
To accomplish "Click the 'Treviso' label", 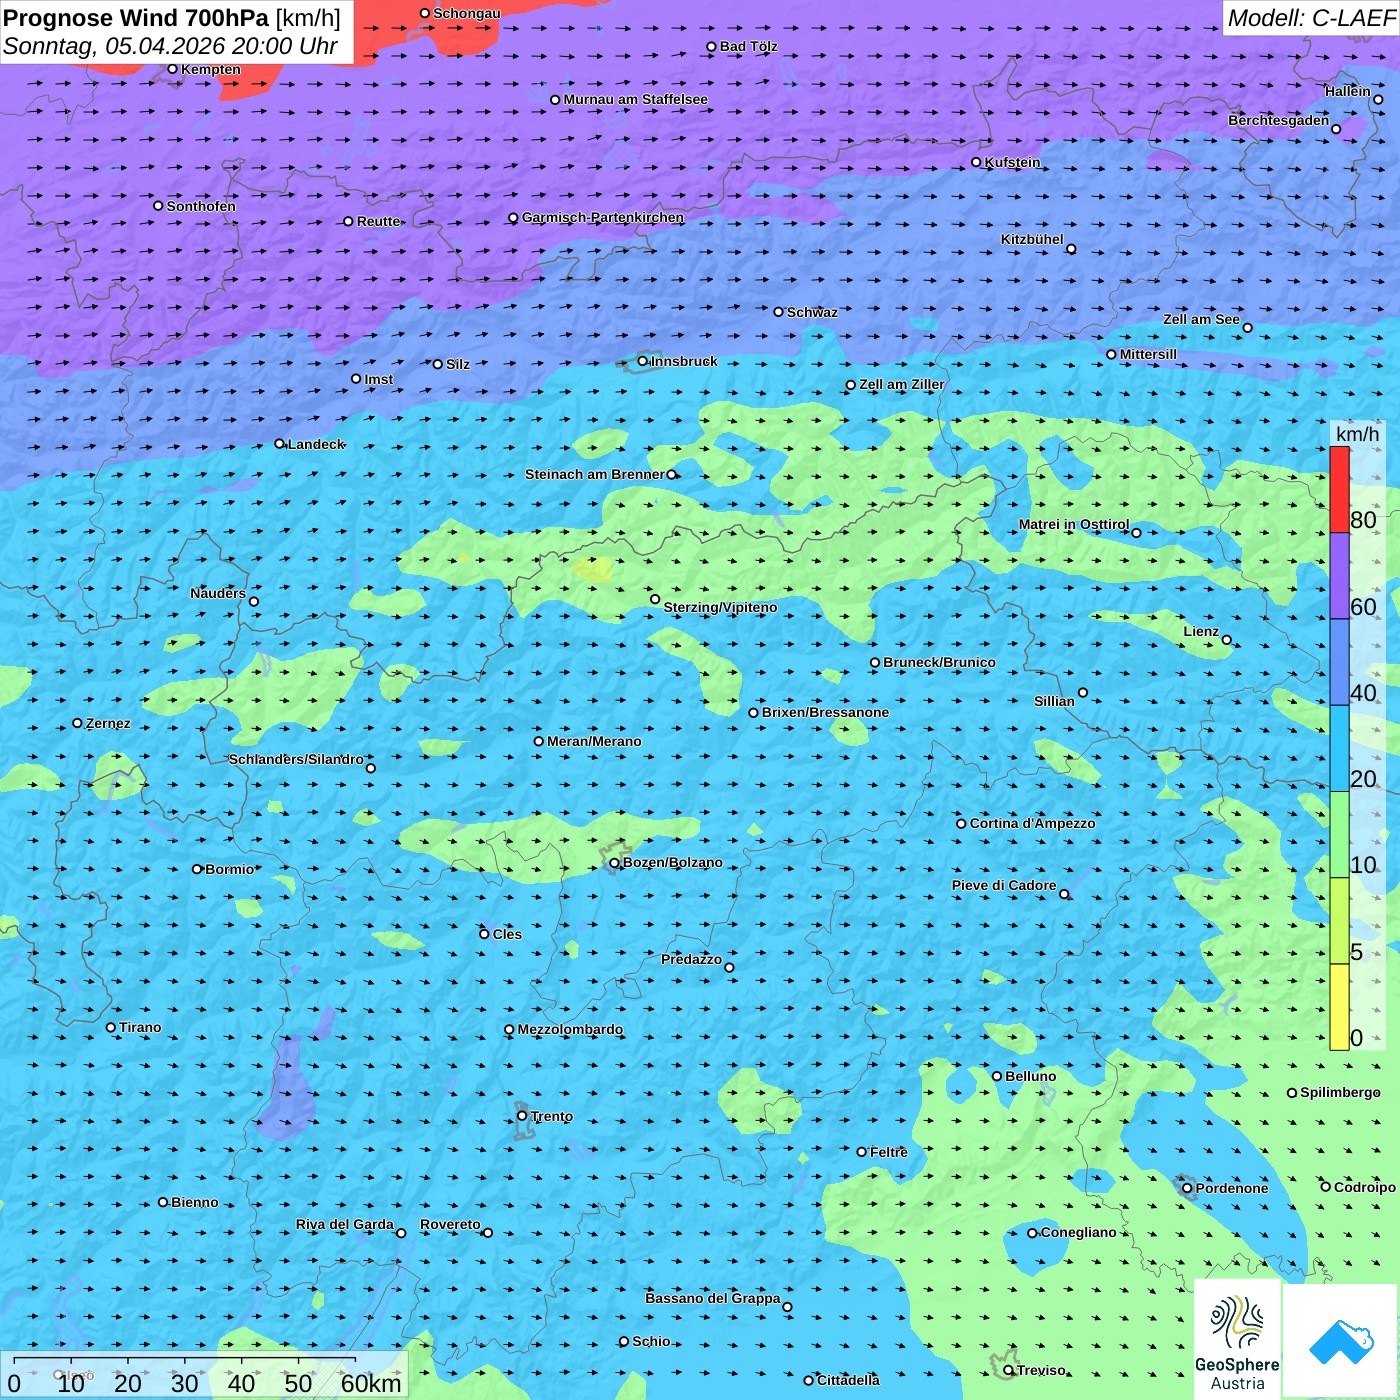I will click(1040, 1370).
